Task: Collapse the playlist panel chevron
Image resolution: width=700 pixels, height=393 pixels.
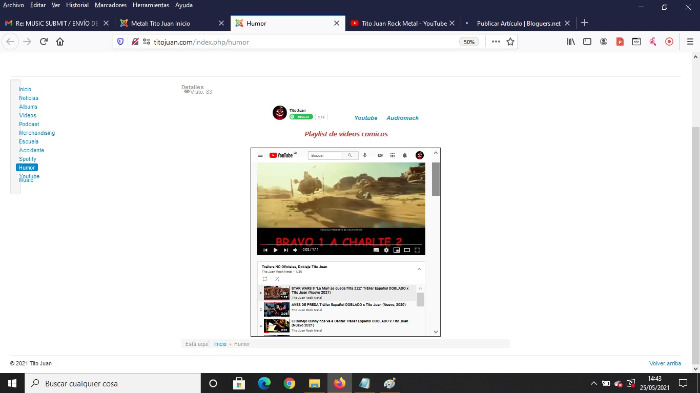Action: (x=419, y=269)
